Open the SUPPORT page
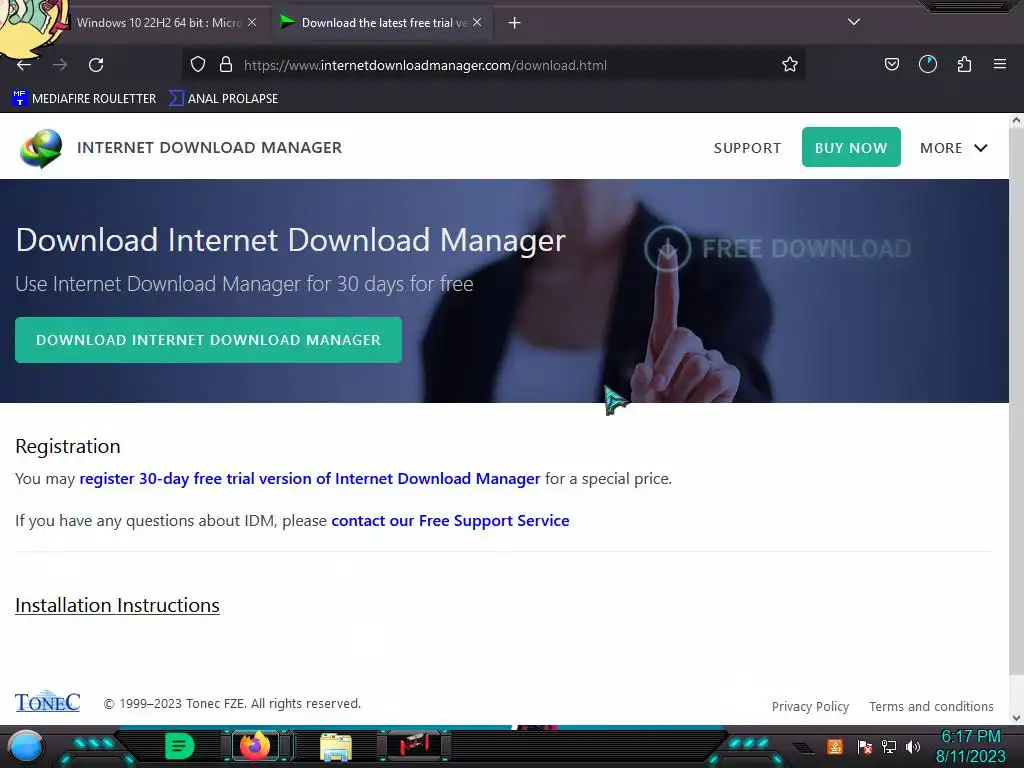Screen dimensions: 1024x768 coord(747,148)
